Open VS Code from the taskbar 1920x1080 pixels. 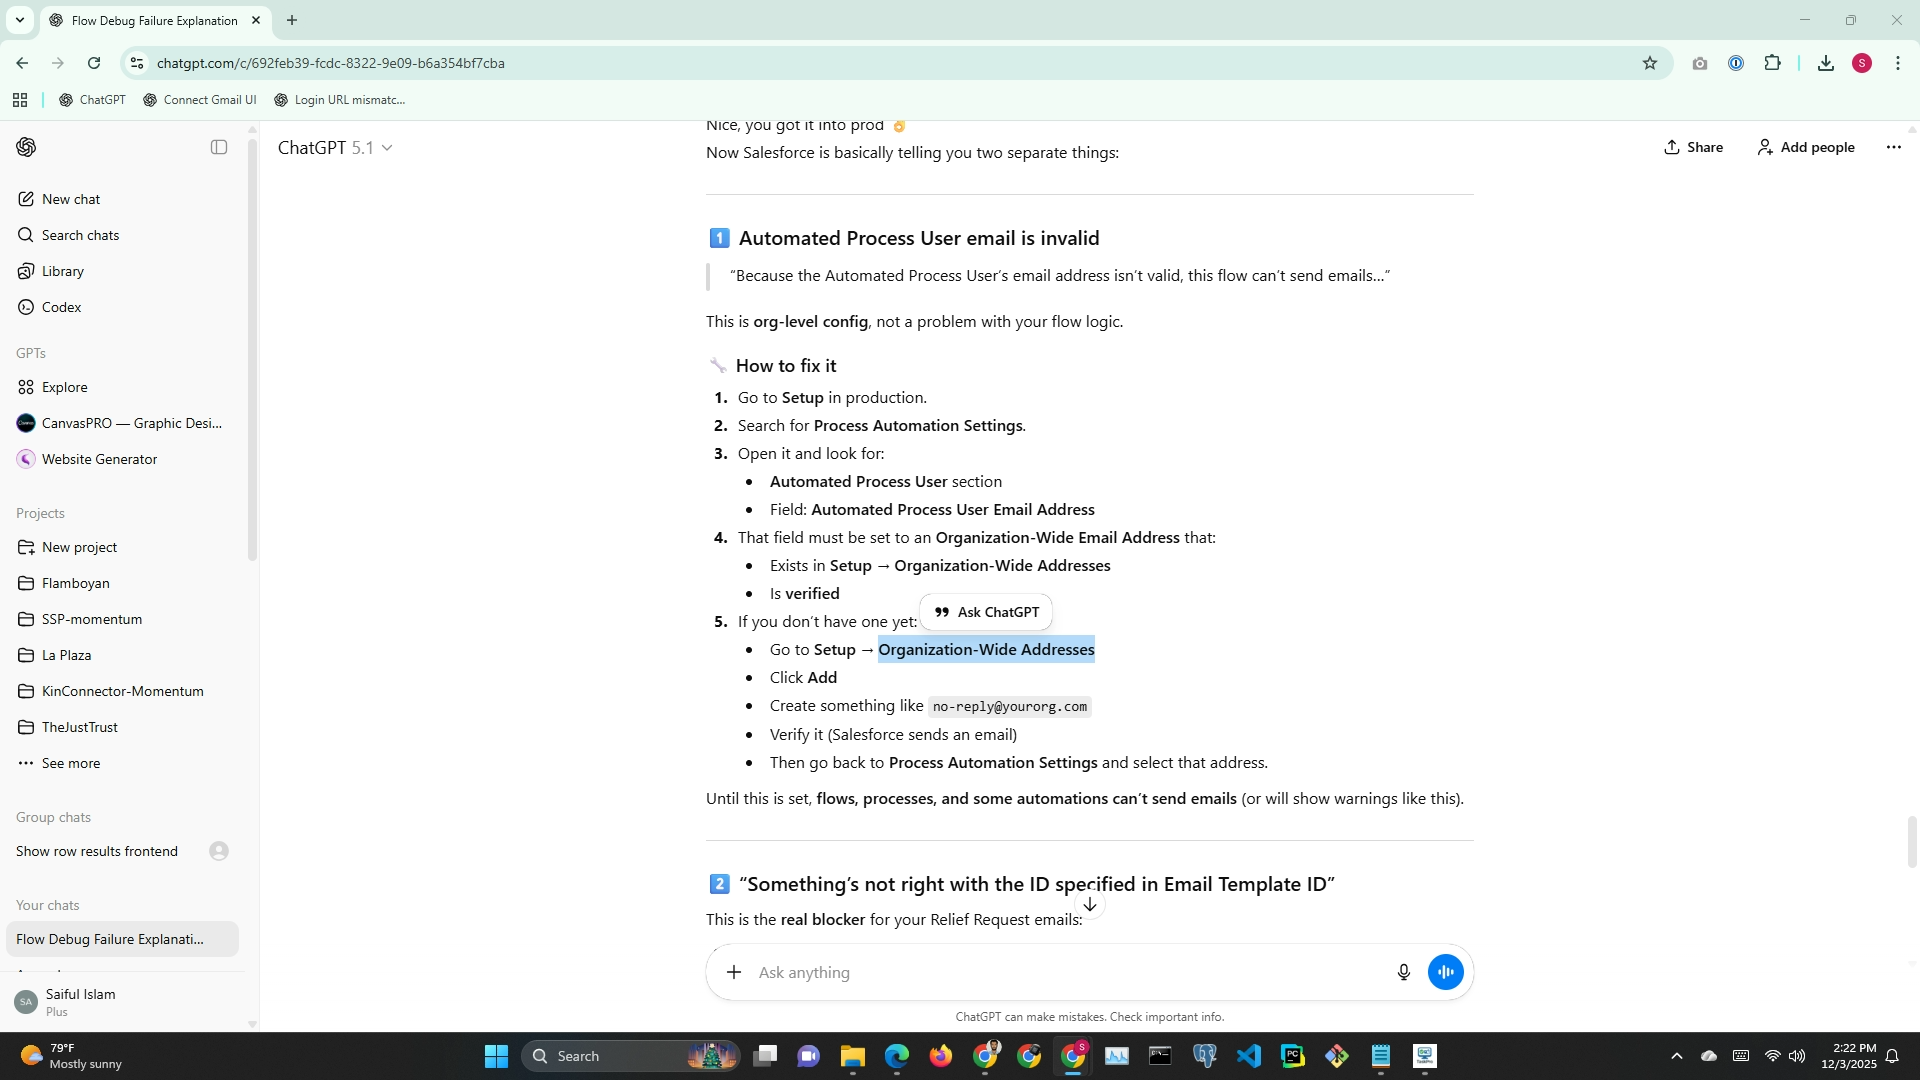(1248, 1056)
